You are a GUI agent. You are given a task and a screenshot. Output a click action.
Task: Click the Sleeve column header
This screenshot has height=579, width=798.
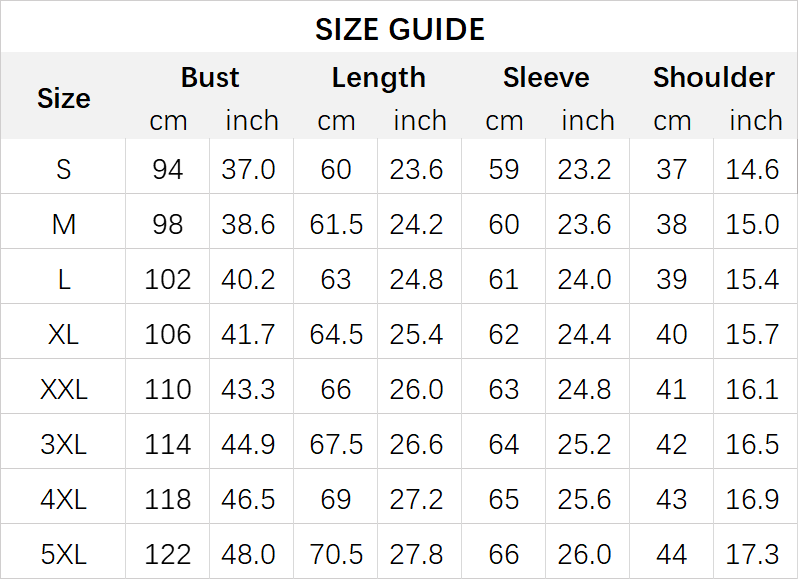pos(546,78)
